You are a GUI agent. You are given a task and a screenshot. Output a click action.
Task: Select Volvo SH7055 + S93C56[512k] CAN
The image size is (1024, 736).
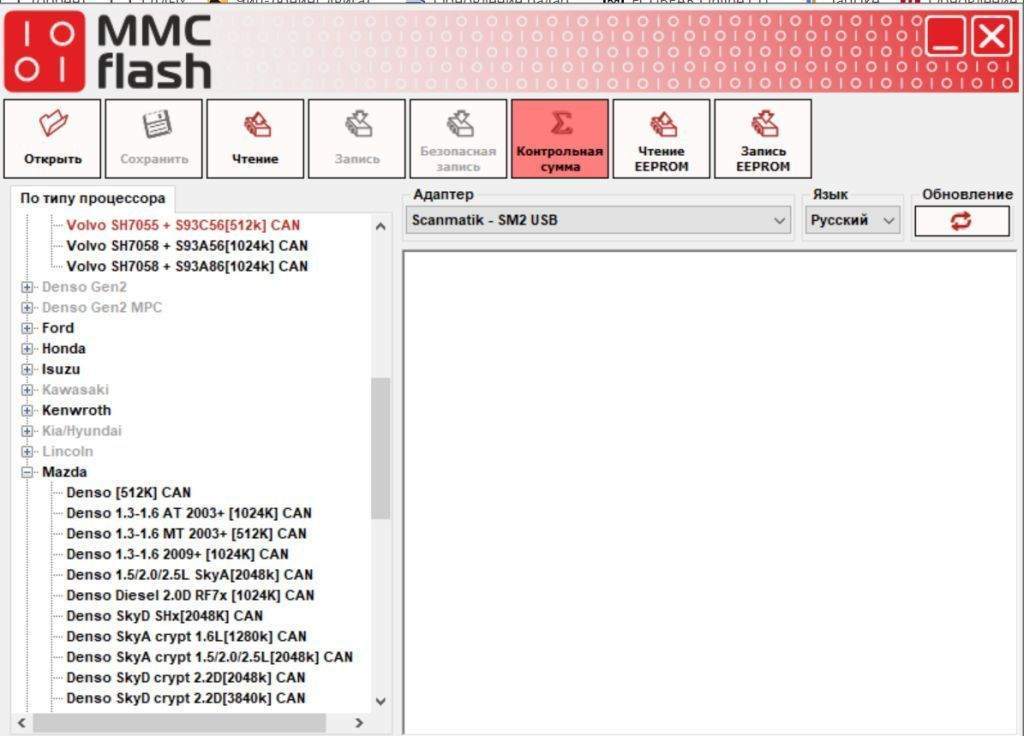[x=183, y=225]
